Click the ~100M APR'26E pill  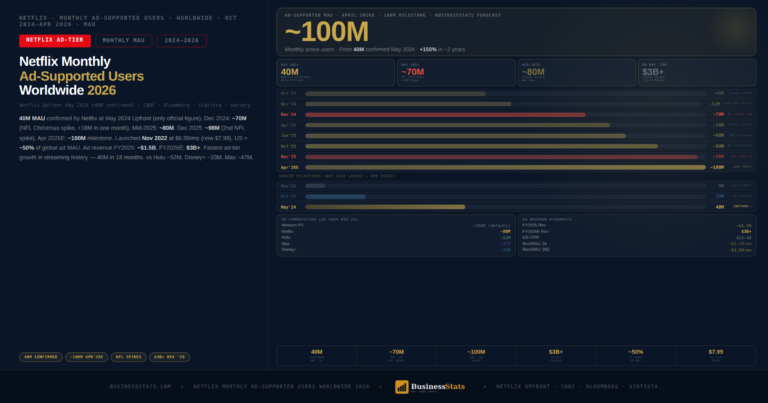(87, 357)
